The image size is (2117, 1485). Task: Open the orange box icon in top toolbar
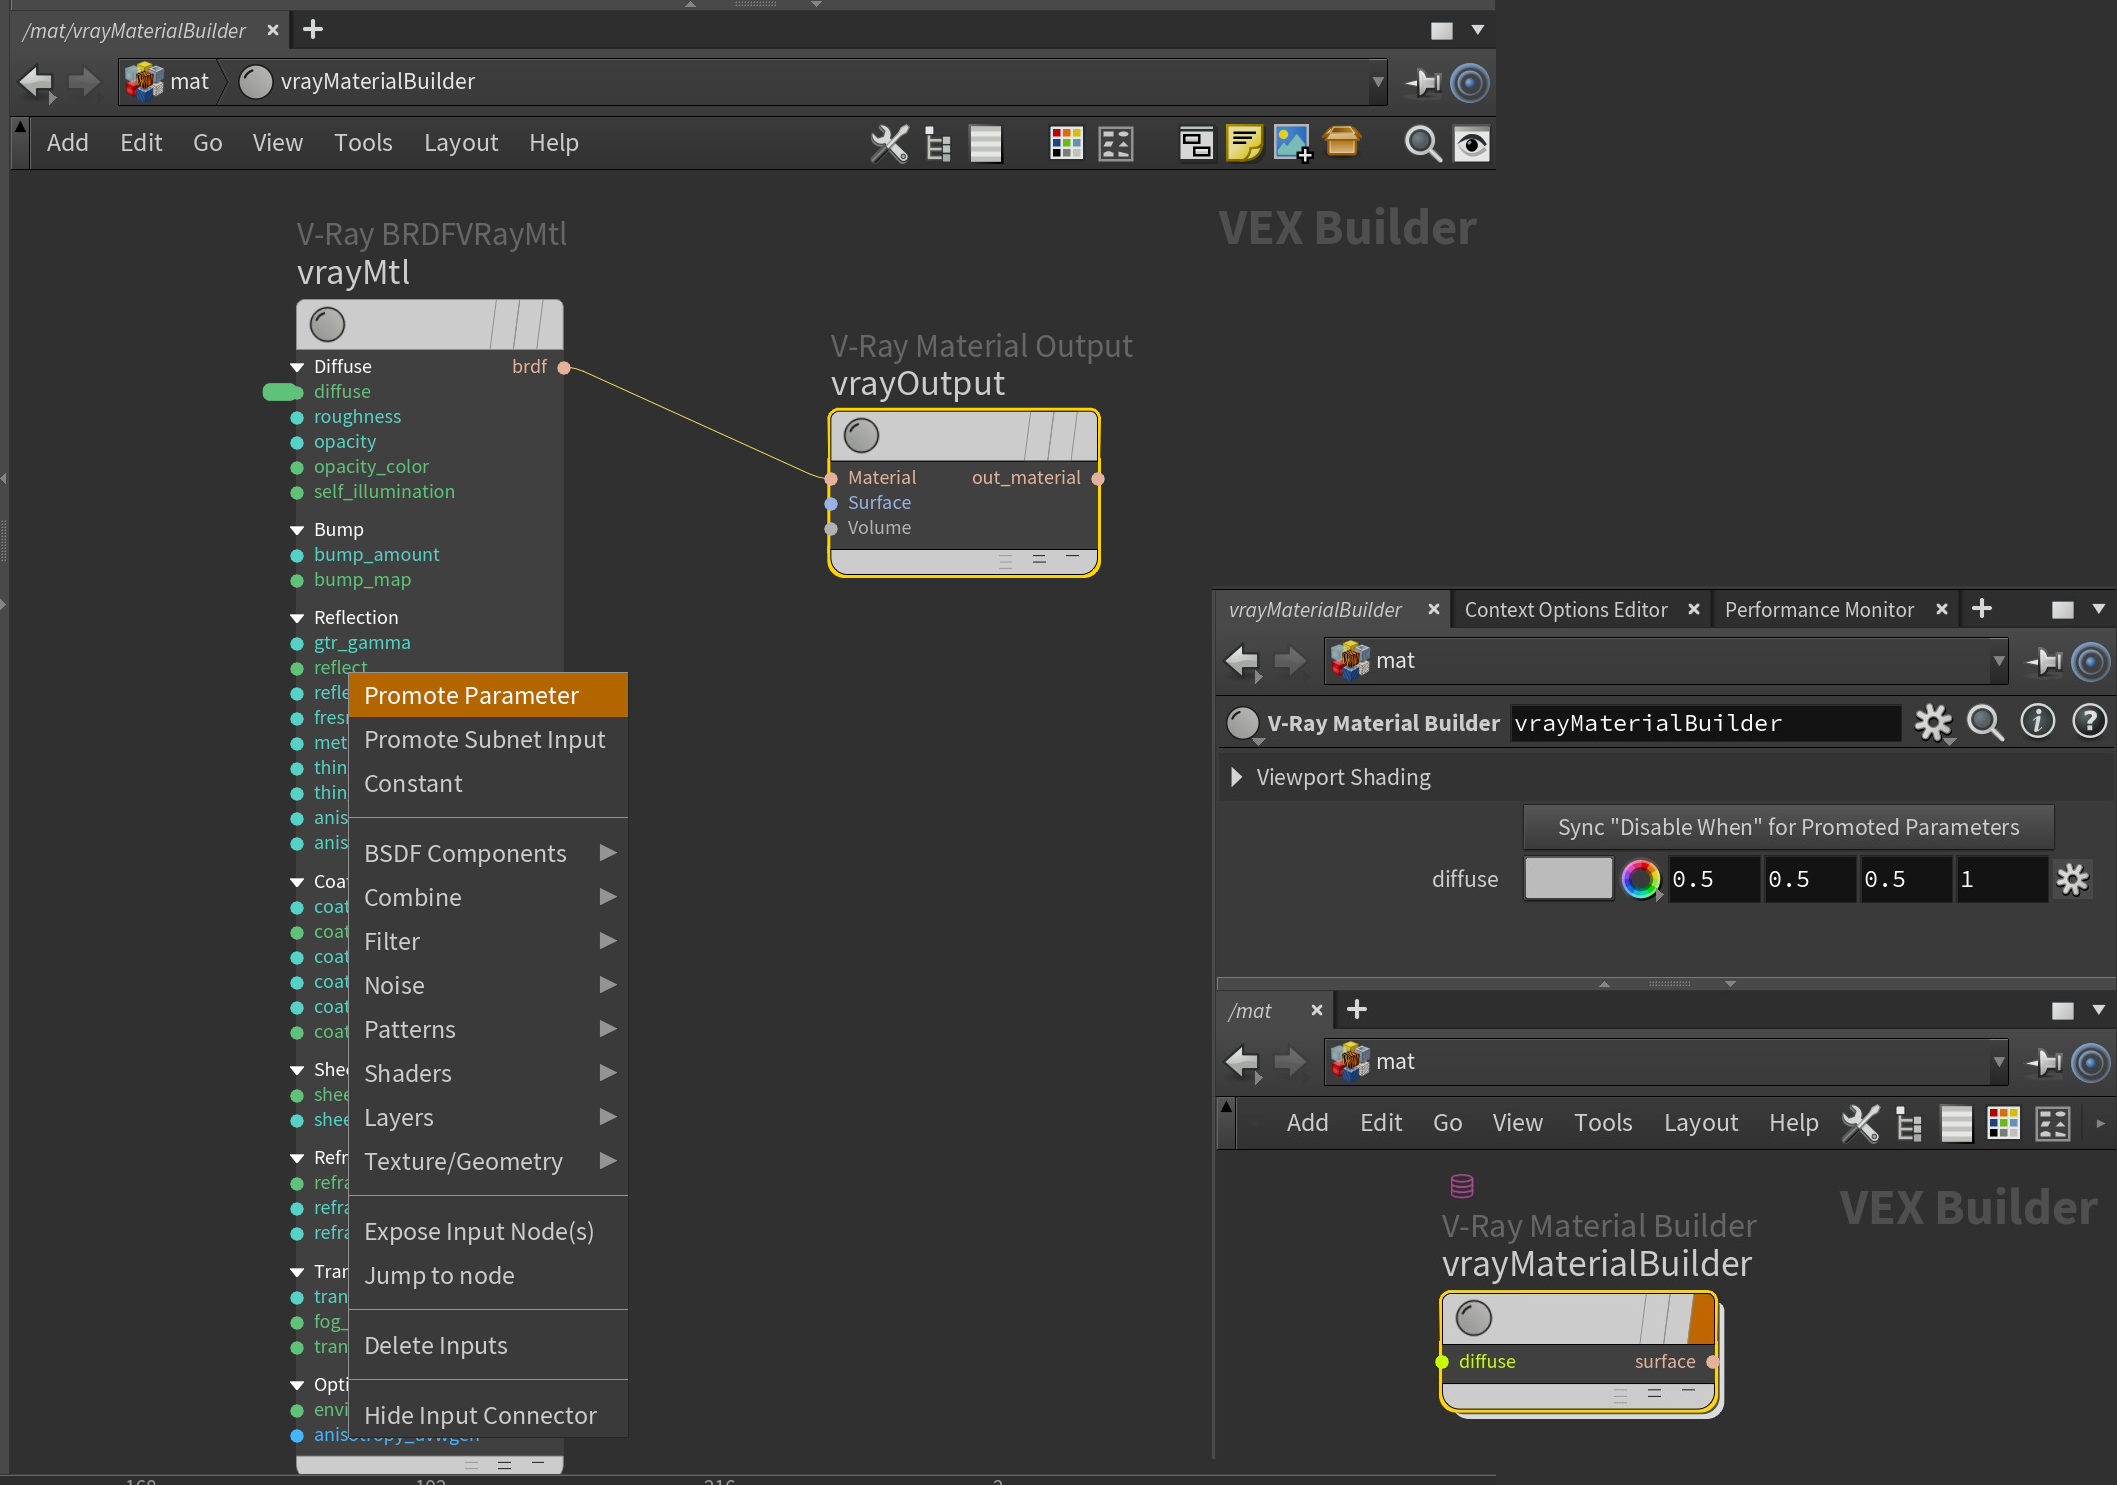(x=1342, y=142)
